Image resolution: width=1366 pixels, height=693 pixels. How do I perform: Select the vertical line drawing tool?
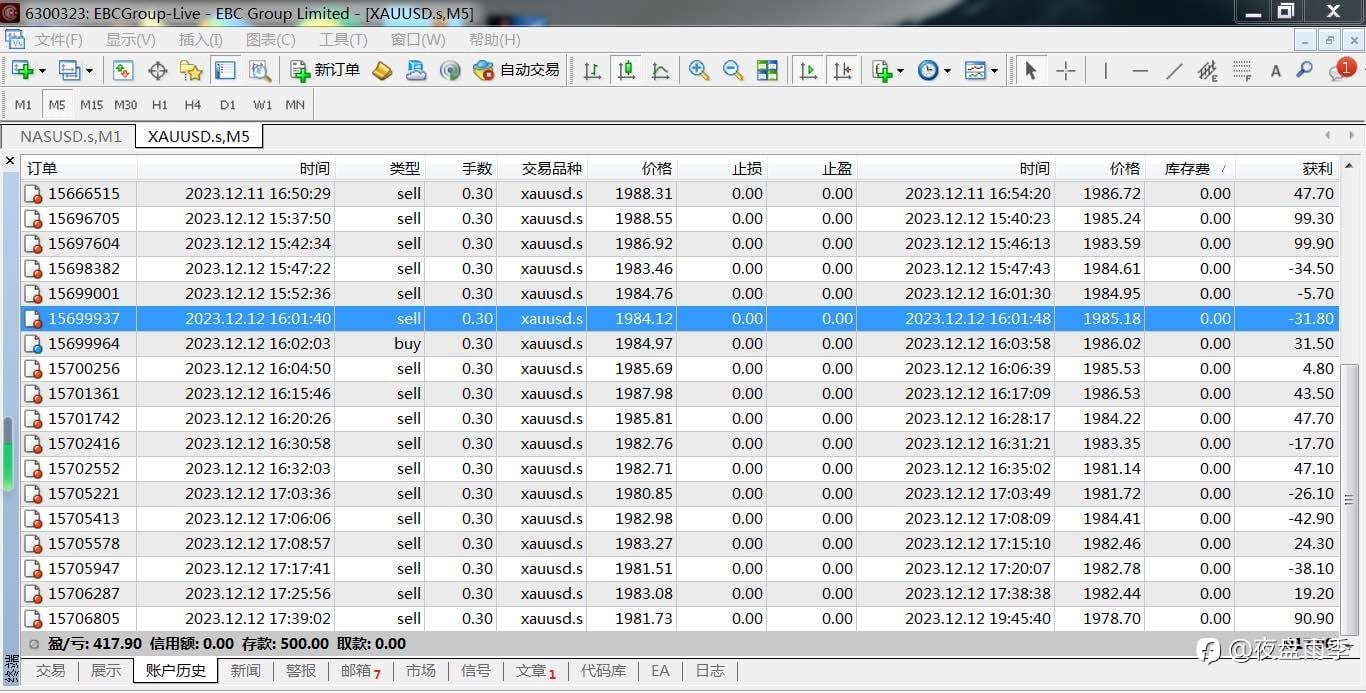pos(1105,70)
